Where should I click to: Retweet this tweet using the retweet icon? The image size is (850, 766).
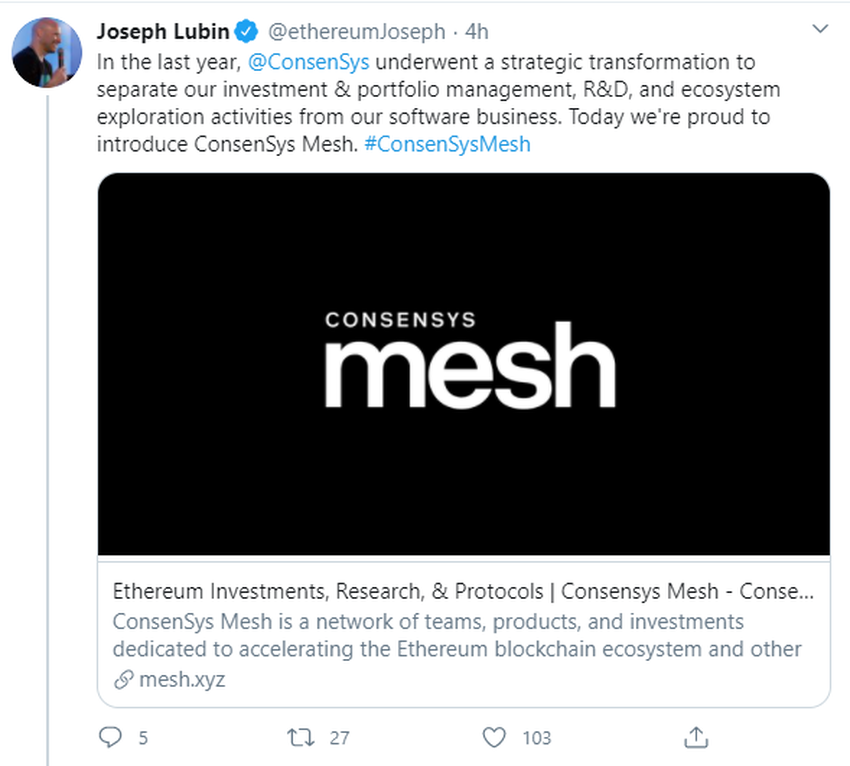point(299,738)
